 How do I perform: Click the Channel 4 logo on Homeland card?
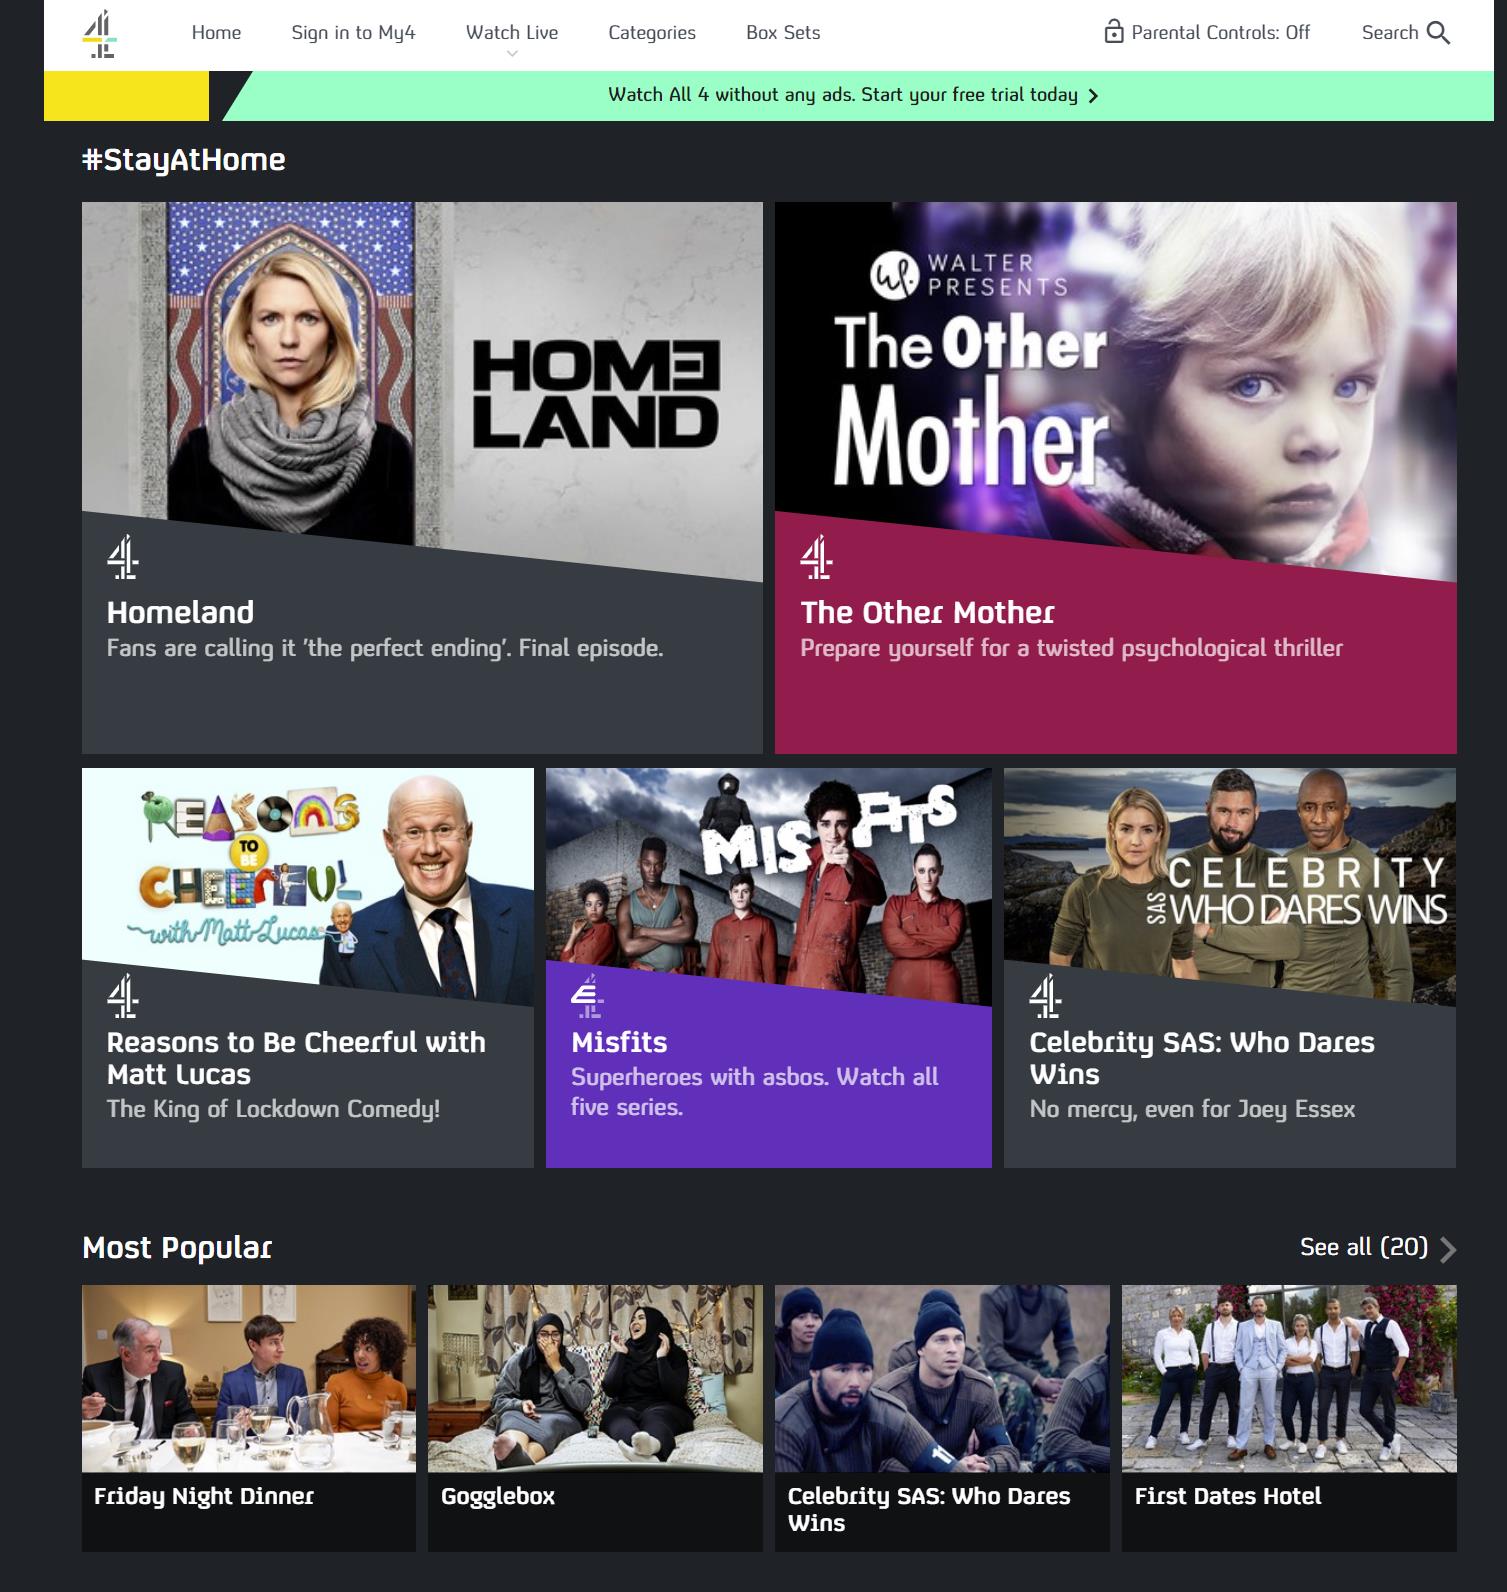[x=122, y=558]
